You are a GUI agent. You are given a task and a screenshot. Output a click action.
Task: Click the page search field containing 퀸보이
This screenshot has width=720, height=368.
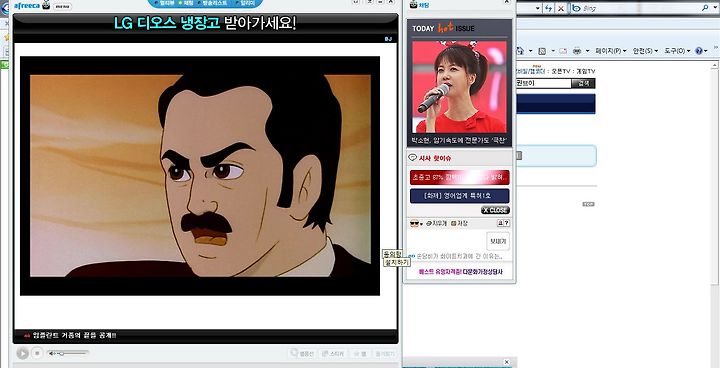[x=543, y=83]
